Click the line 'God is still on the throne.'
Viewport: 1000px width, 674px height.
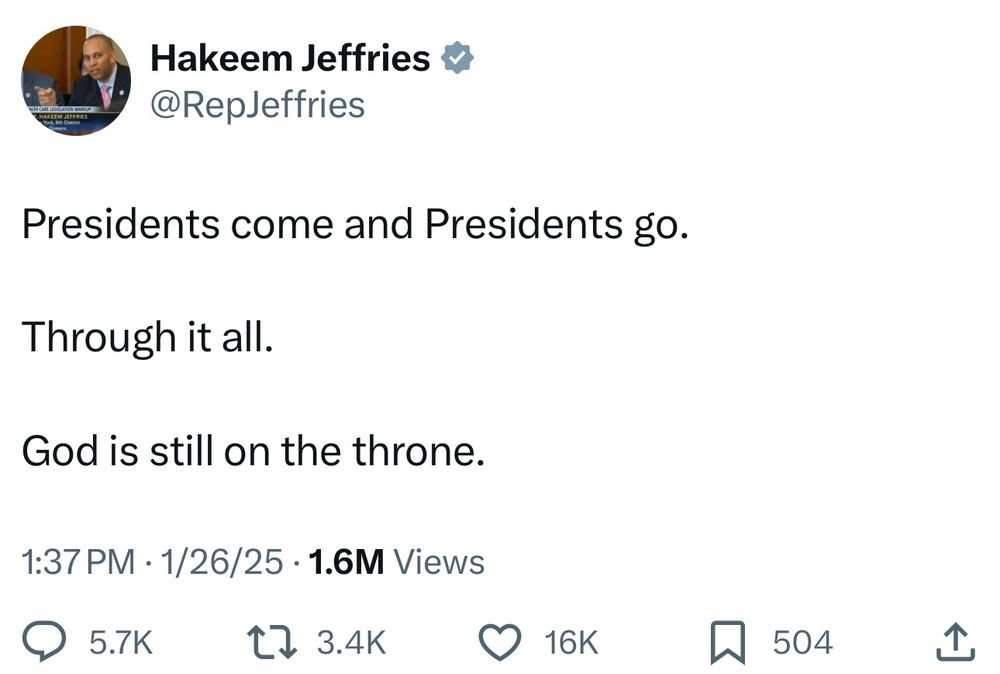[x=253, y=452]
